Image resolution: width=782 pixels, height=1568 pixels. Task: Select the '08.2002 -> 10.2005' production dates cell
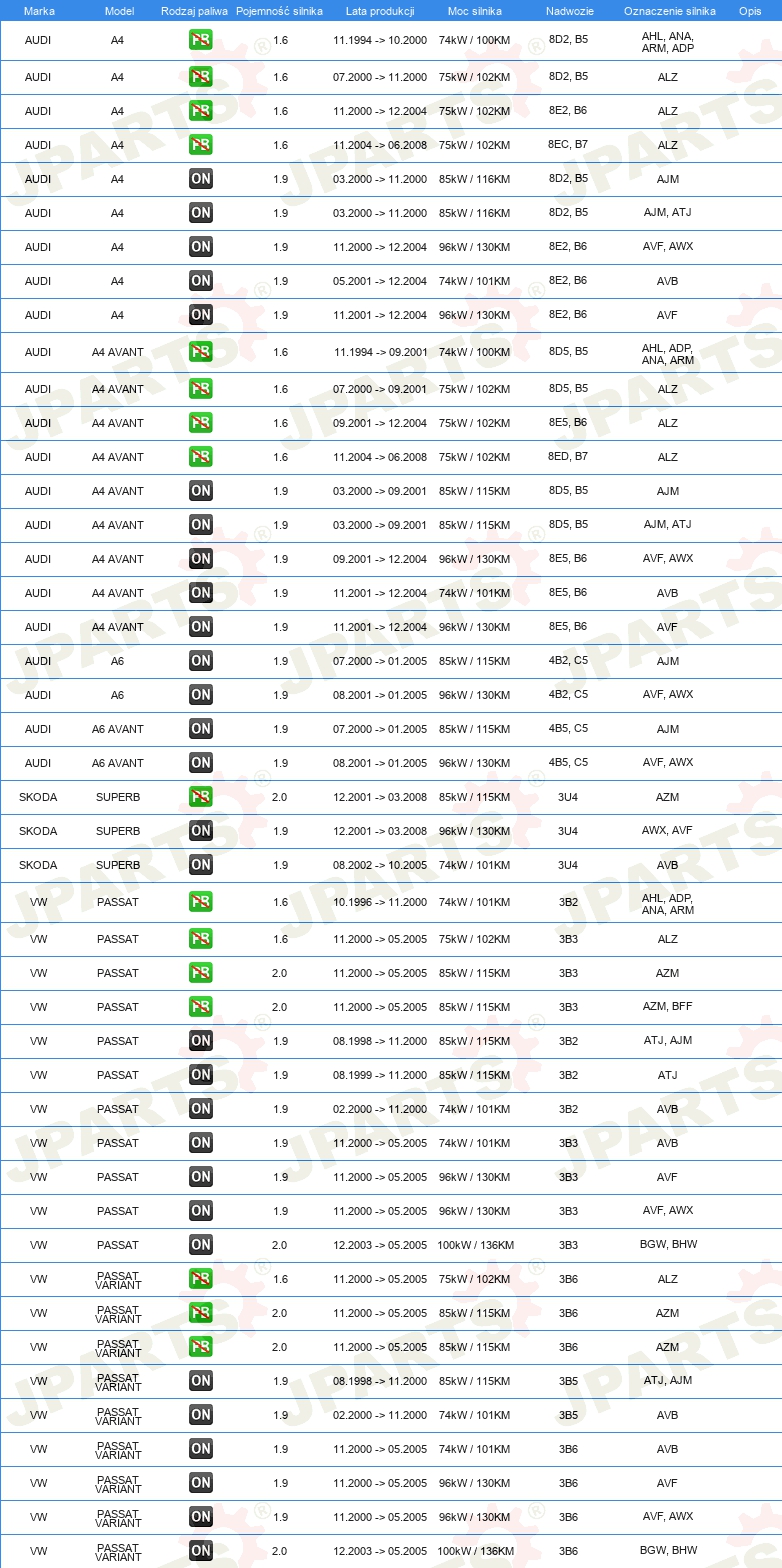(380, 865)
